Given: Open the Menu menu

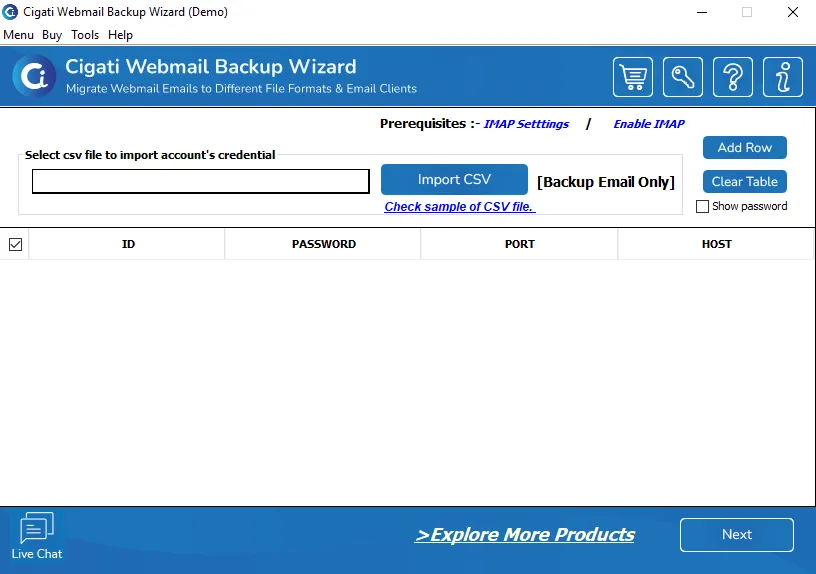Looking at the screenshot, I should click(18, 35).
